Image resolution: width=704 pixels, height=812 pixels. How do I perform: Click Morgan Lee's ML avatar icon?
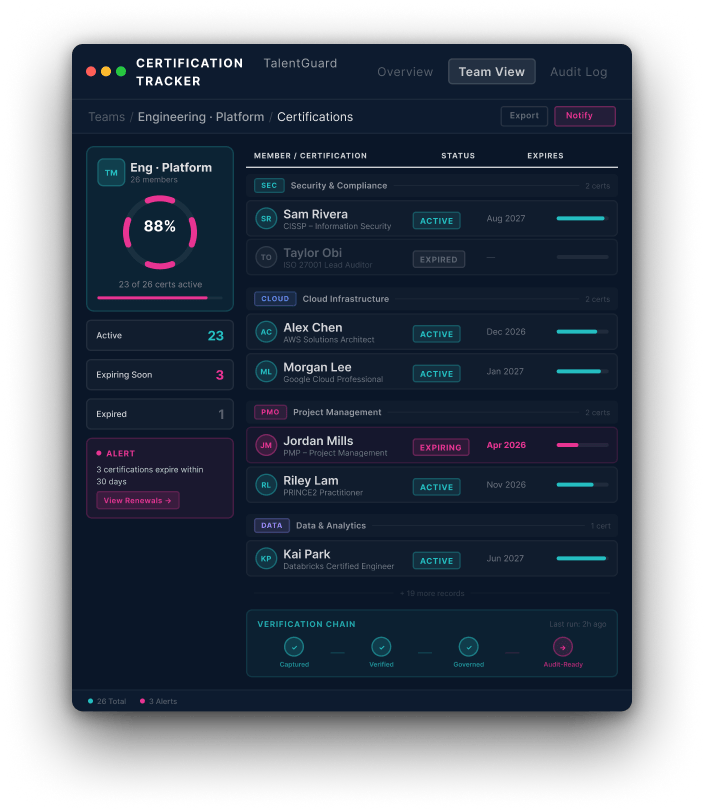pos(266,372)
